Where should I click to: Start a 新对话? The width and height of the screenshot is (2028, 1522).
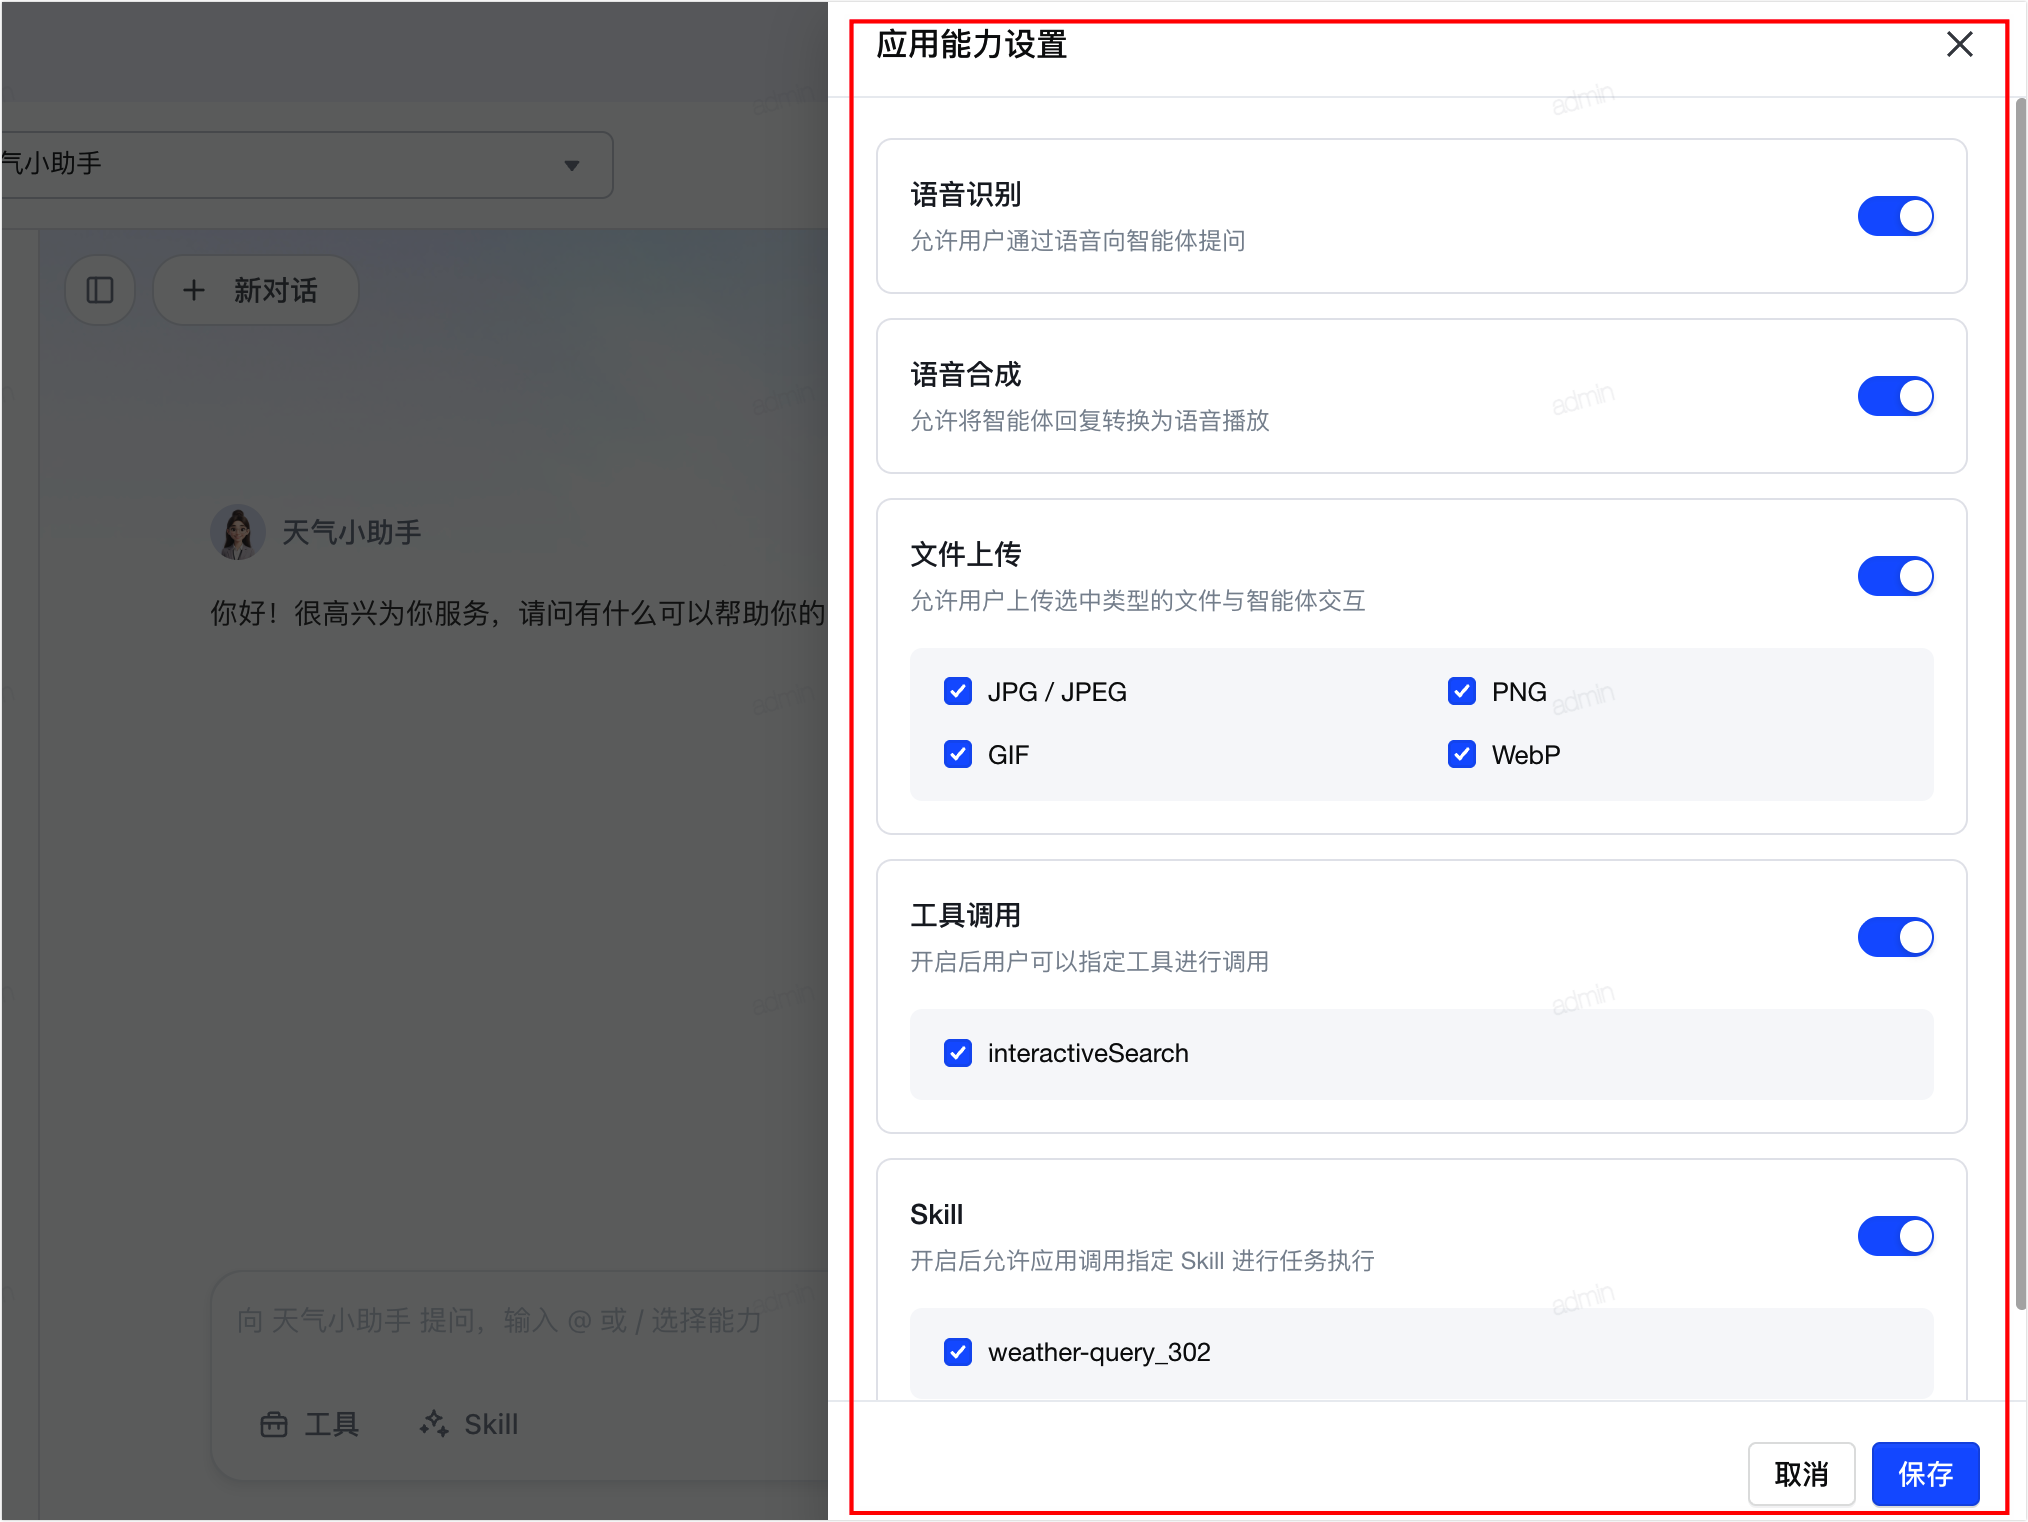[255, 290]
